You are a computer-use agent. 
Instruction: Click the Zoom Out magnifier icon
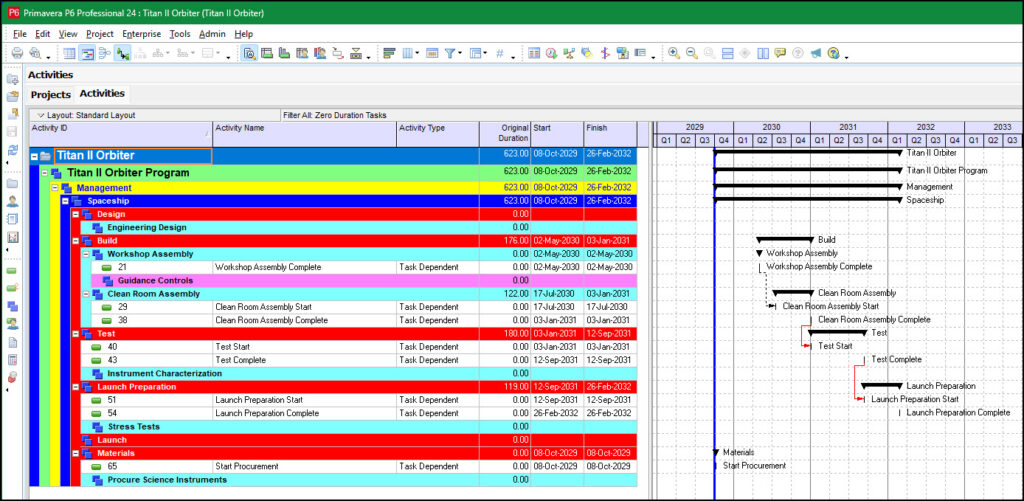[692, 54]
